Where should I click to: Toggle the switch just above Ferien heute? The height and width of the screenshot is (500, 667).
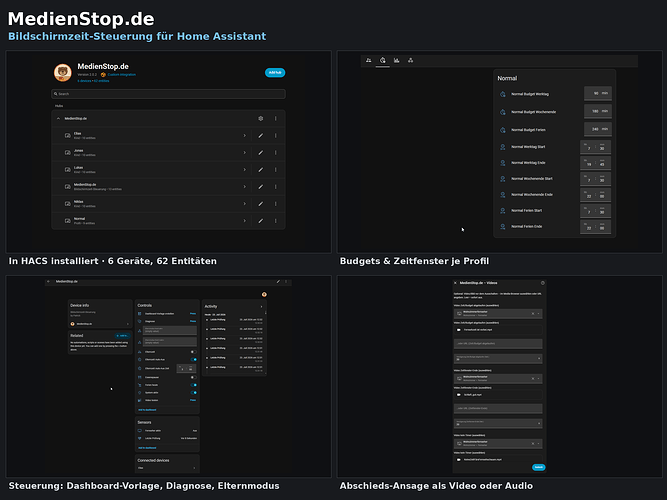click(193, 377)
